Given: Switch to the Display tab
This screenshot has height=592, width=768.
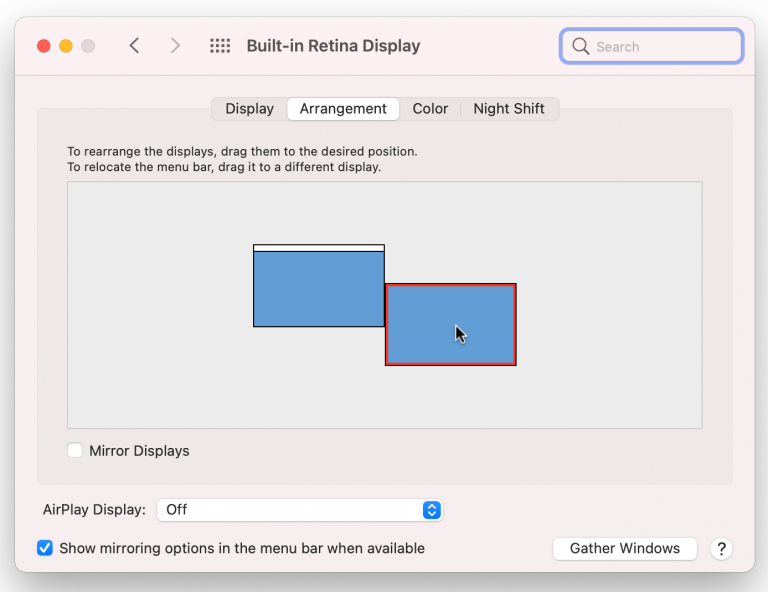Looking at the screenshot, I should pos(249,109).
